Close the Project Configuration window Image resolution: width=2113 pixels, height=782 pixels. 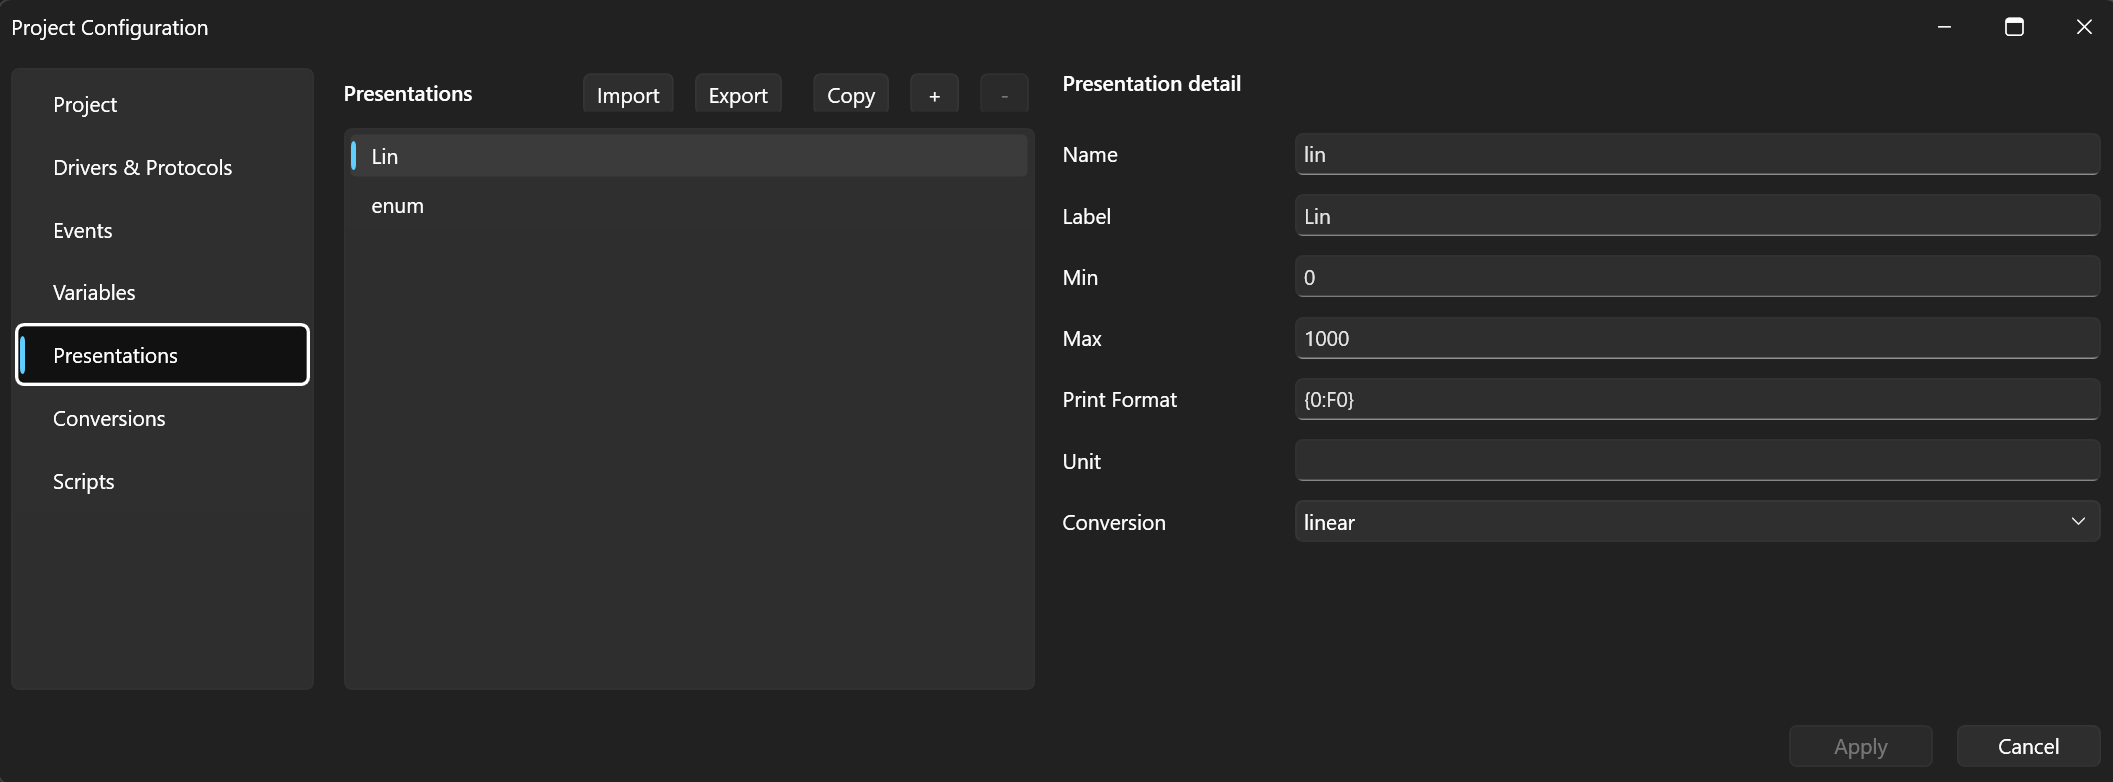click(x=2084, y=27)
